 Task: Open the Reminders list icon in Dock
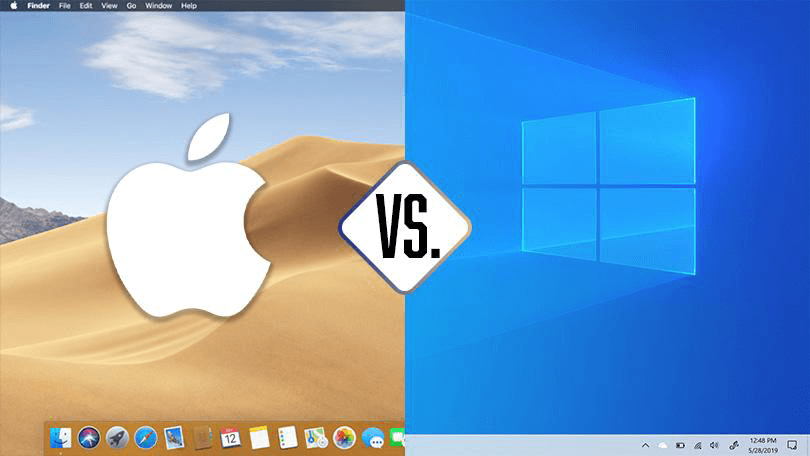coord(287,438)
